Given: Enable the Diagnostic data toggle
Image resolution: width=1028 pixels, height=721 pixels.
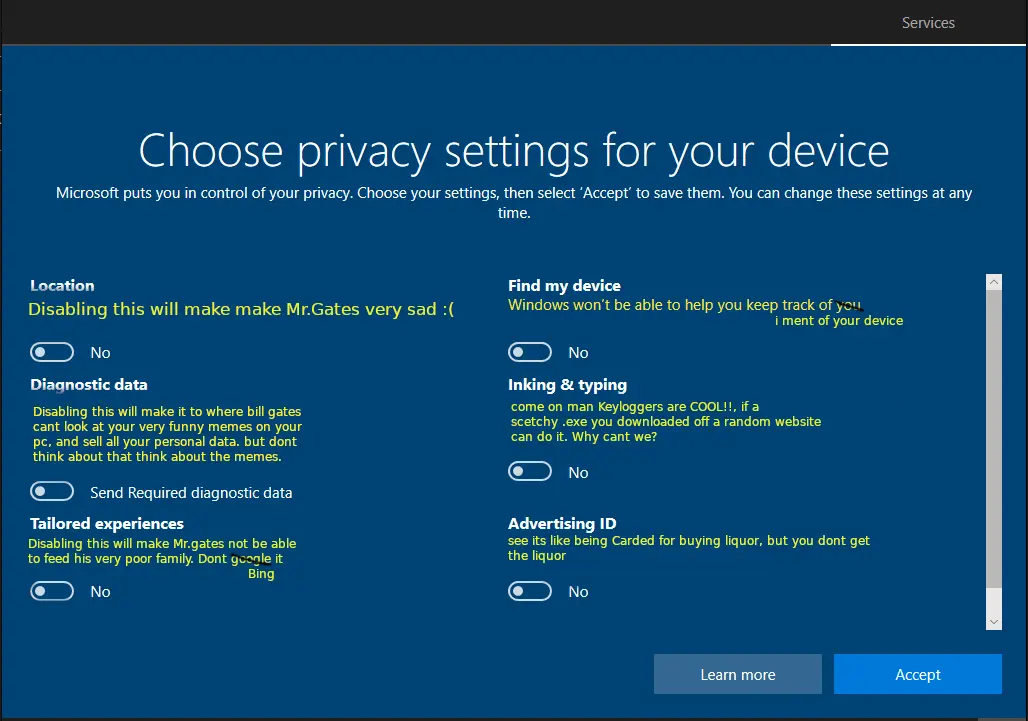Looking at the screenshot, I should [x=52, y=491].
